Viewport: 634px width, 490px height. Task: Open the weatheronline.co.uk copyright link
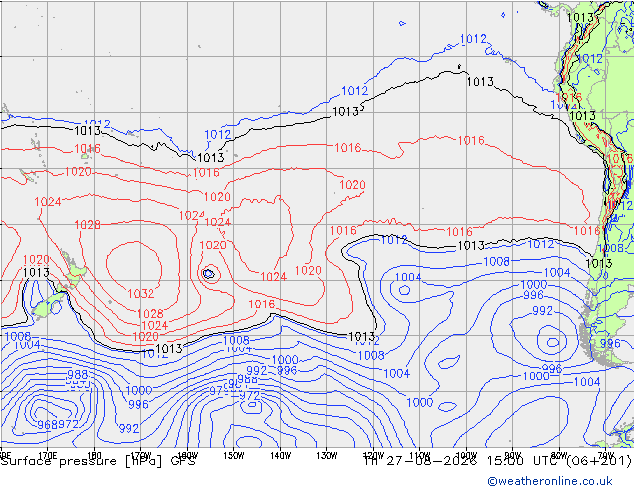(550, 481)
